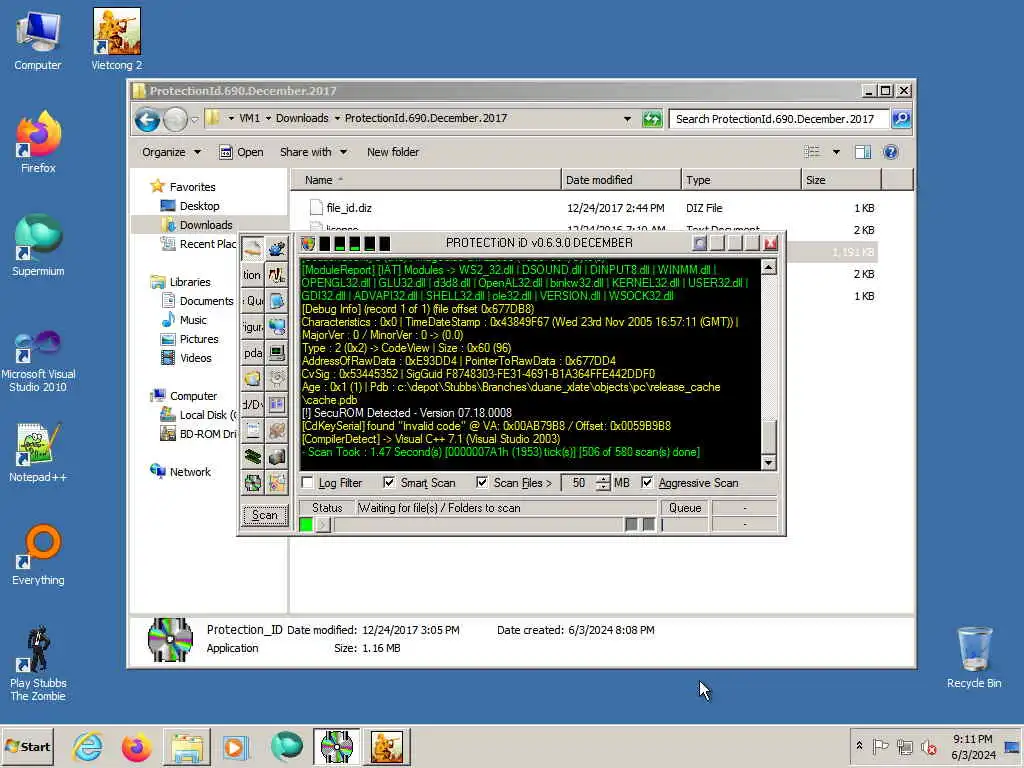Open the Share with dropdown

tap(313, 152)
